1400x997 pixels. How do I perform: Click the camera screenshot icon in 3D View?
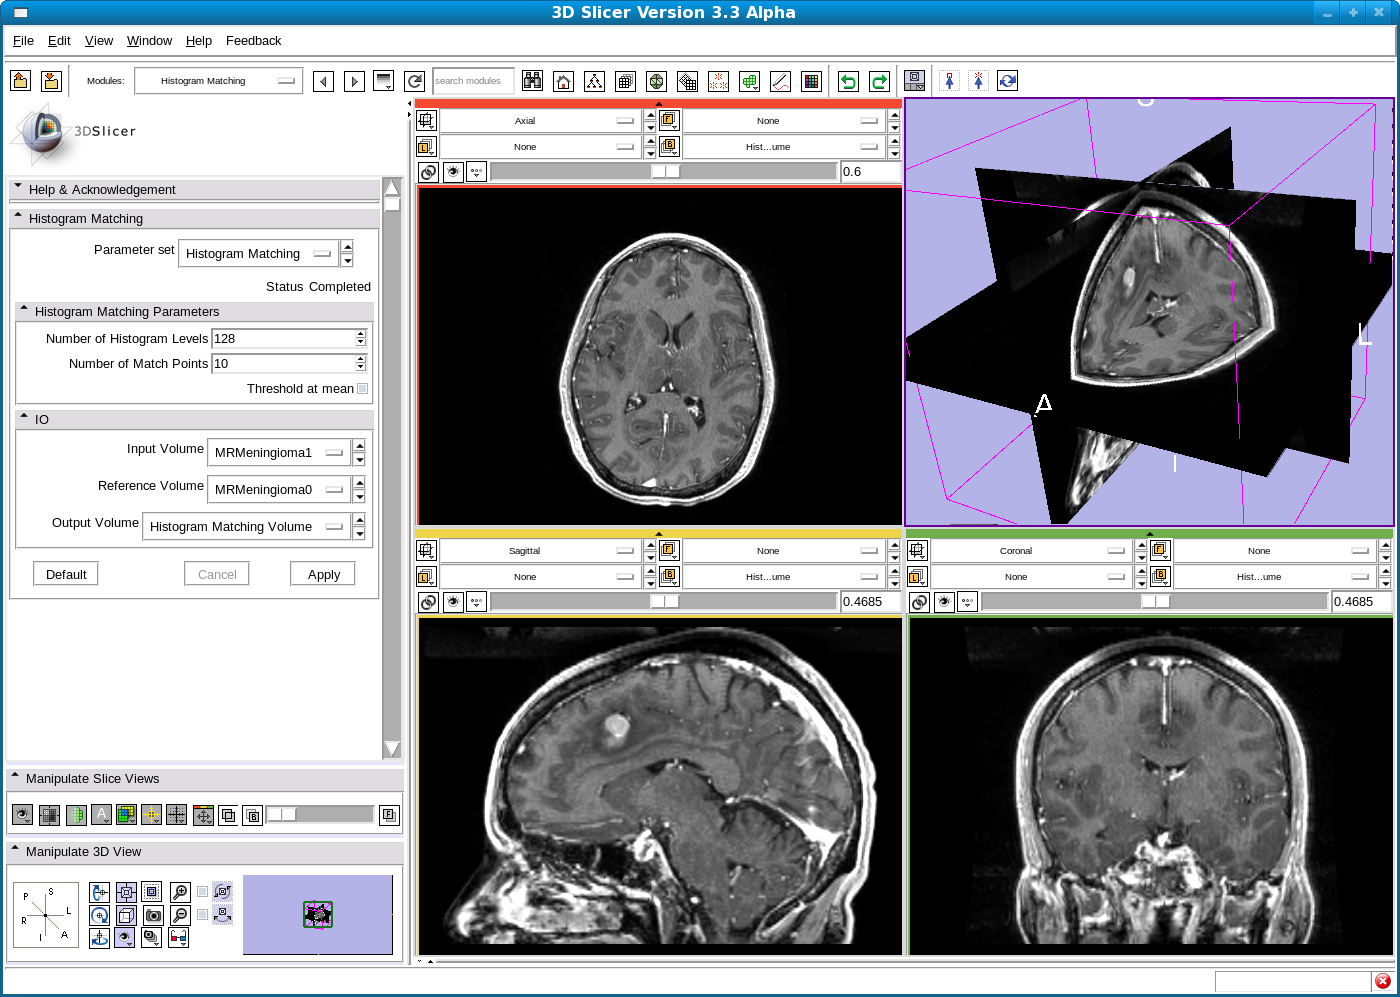point(153,915)
